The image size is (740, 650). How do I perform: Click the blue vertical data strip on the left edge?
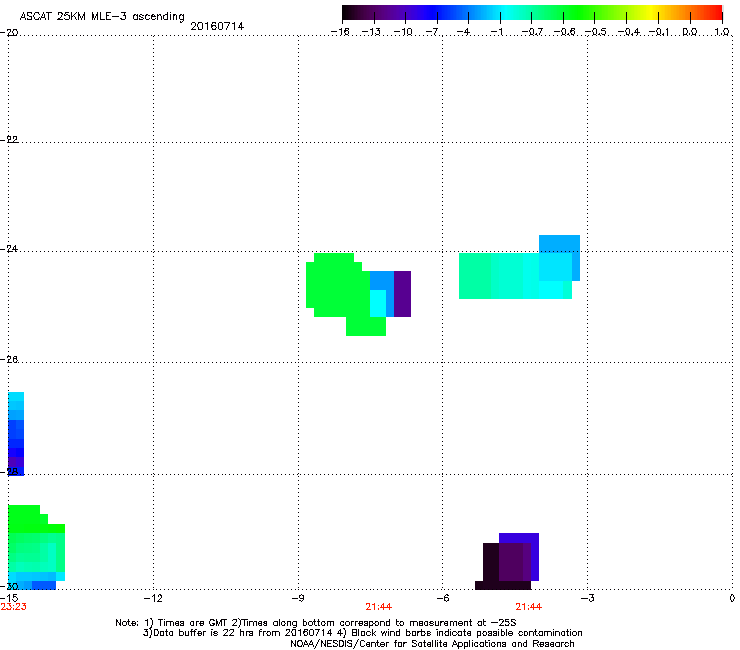pyautogui.click(x=16, y=433)
